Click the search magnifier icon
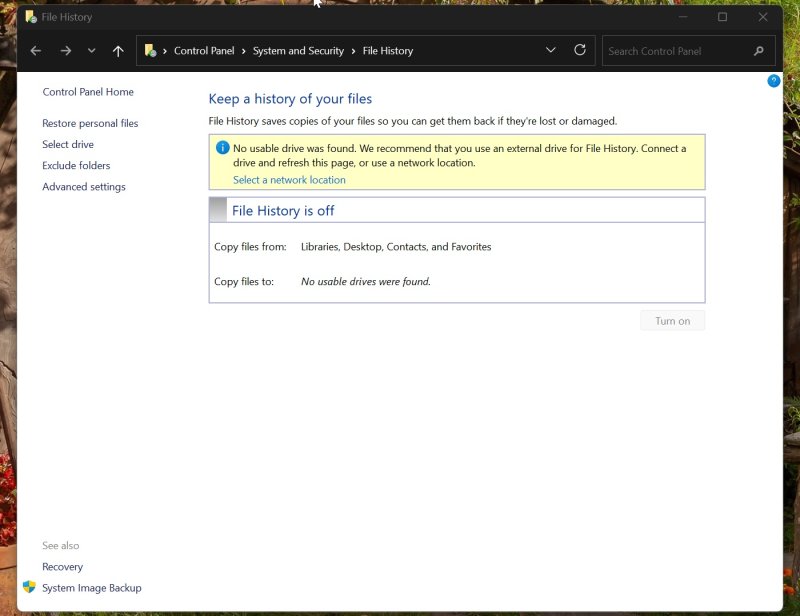This screenshot has width=800, height=616. [759, 51]
